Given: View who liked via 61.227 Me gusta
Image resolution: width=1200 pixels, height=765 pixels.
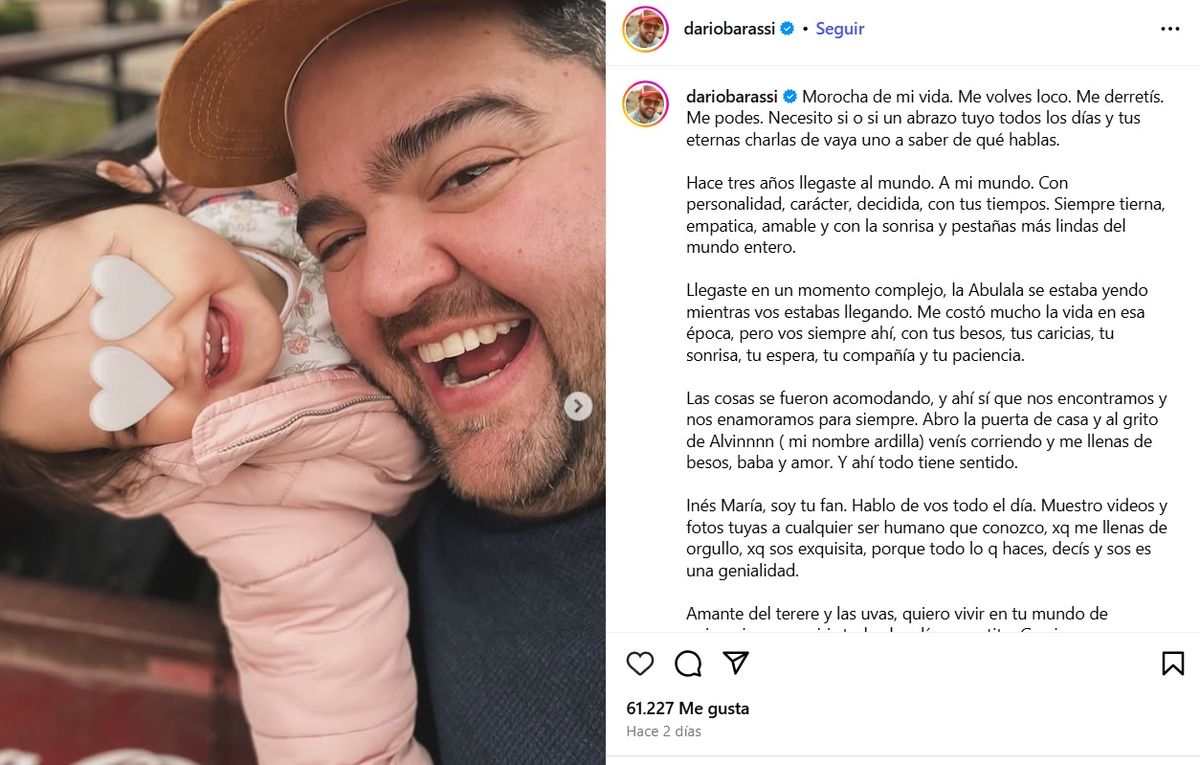Looking at the screenshot, I should click(688, 708).
